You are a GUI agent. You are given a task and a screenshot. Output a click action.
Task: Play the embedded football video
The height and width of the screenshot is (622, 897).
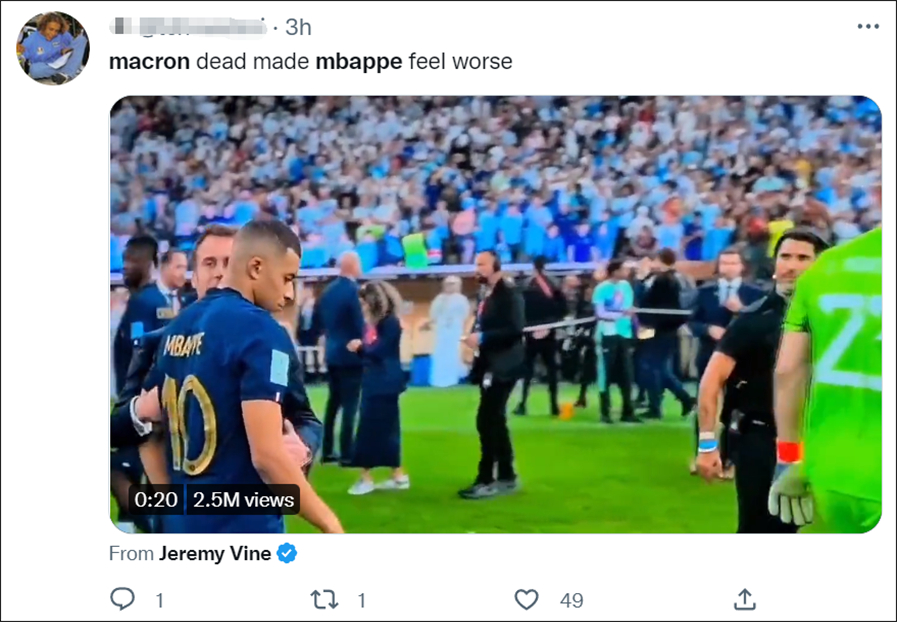click(495, 314)
